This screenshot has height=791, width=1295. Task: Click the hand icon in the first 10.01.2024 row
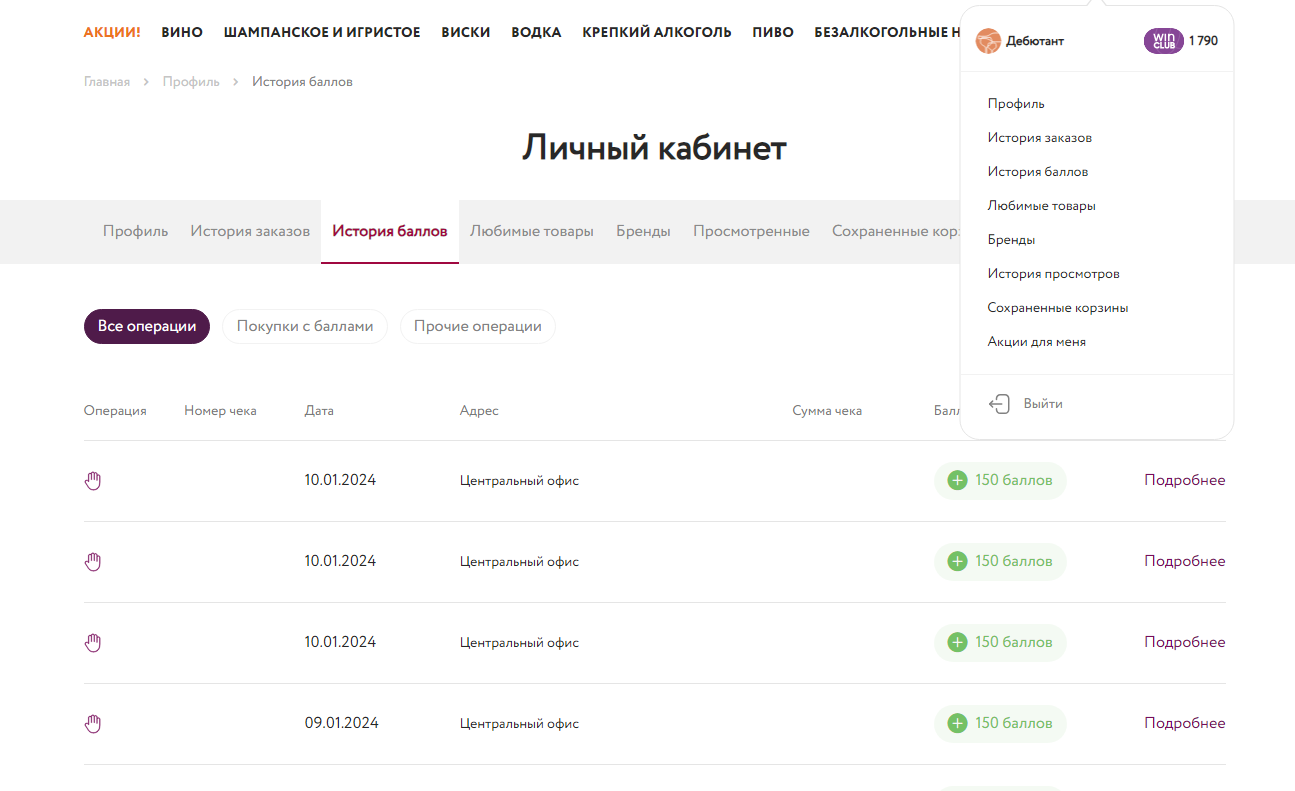(93, 481)
